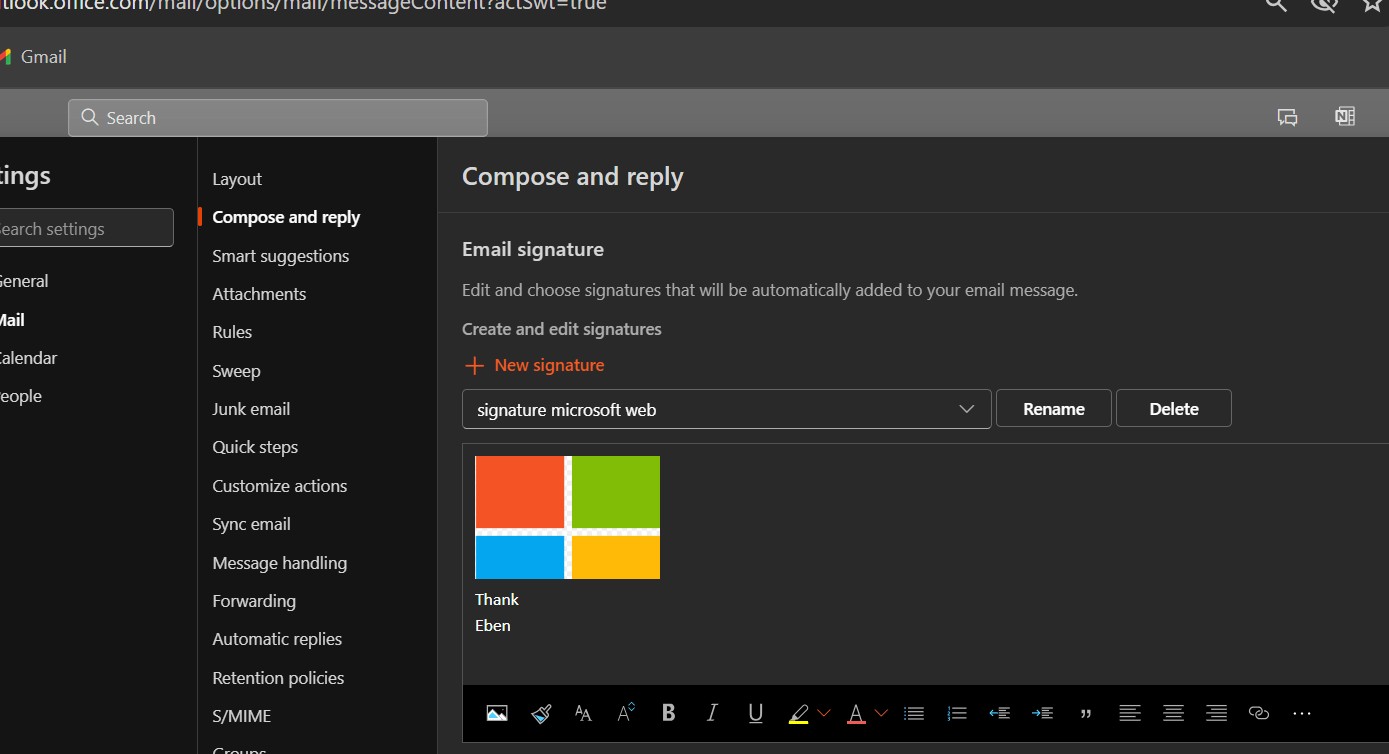Show more formatting options ellipsis
Screen dimensions: 1389x754
click(x=1301, y=713)
